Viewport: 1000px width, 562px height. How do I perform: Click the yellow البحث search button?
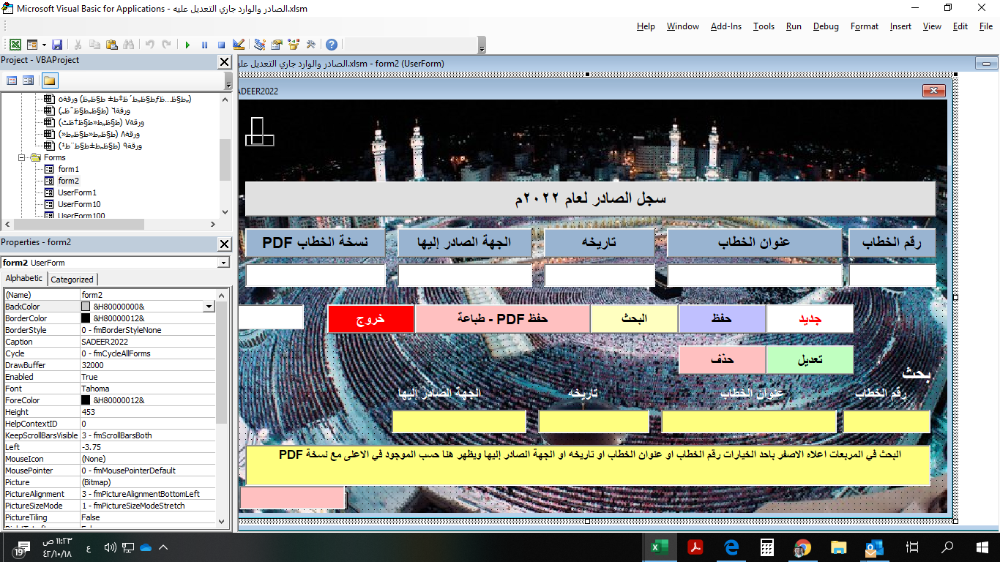click(x=634, y=319)
